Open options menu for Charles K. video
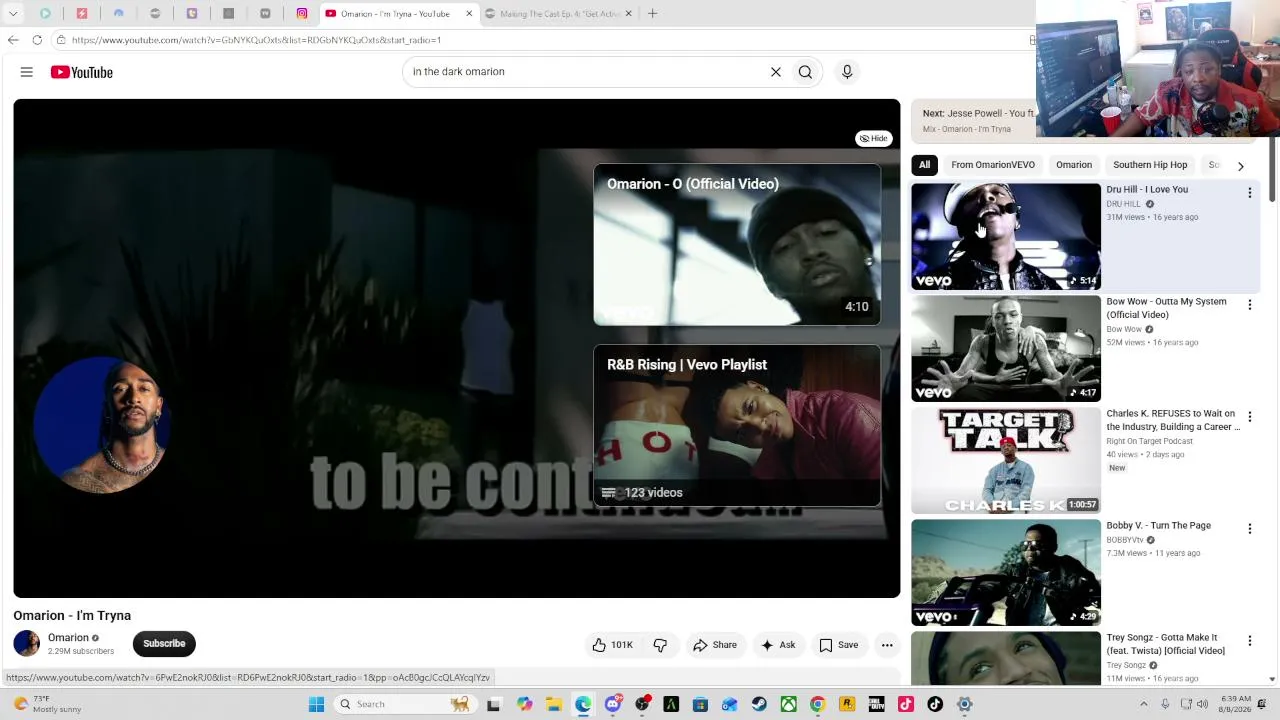This screenshot has height=720, width=1280. pyautogui.click(x=1249, y=417)
